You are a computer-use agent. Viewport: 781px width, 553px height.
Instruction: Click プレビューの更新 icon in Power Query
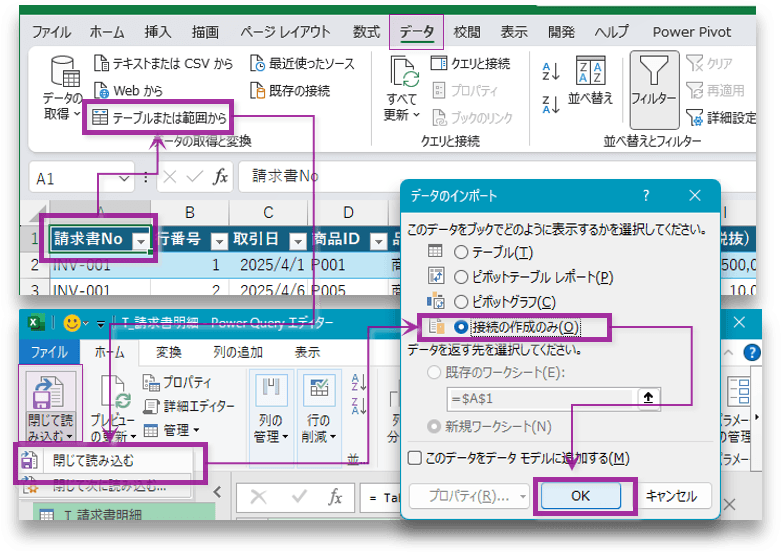pyautogui.click(x=115, y=394)
